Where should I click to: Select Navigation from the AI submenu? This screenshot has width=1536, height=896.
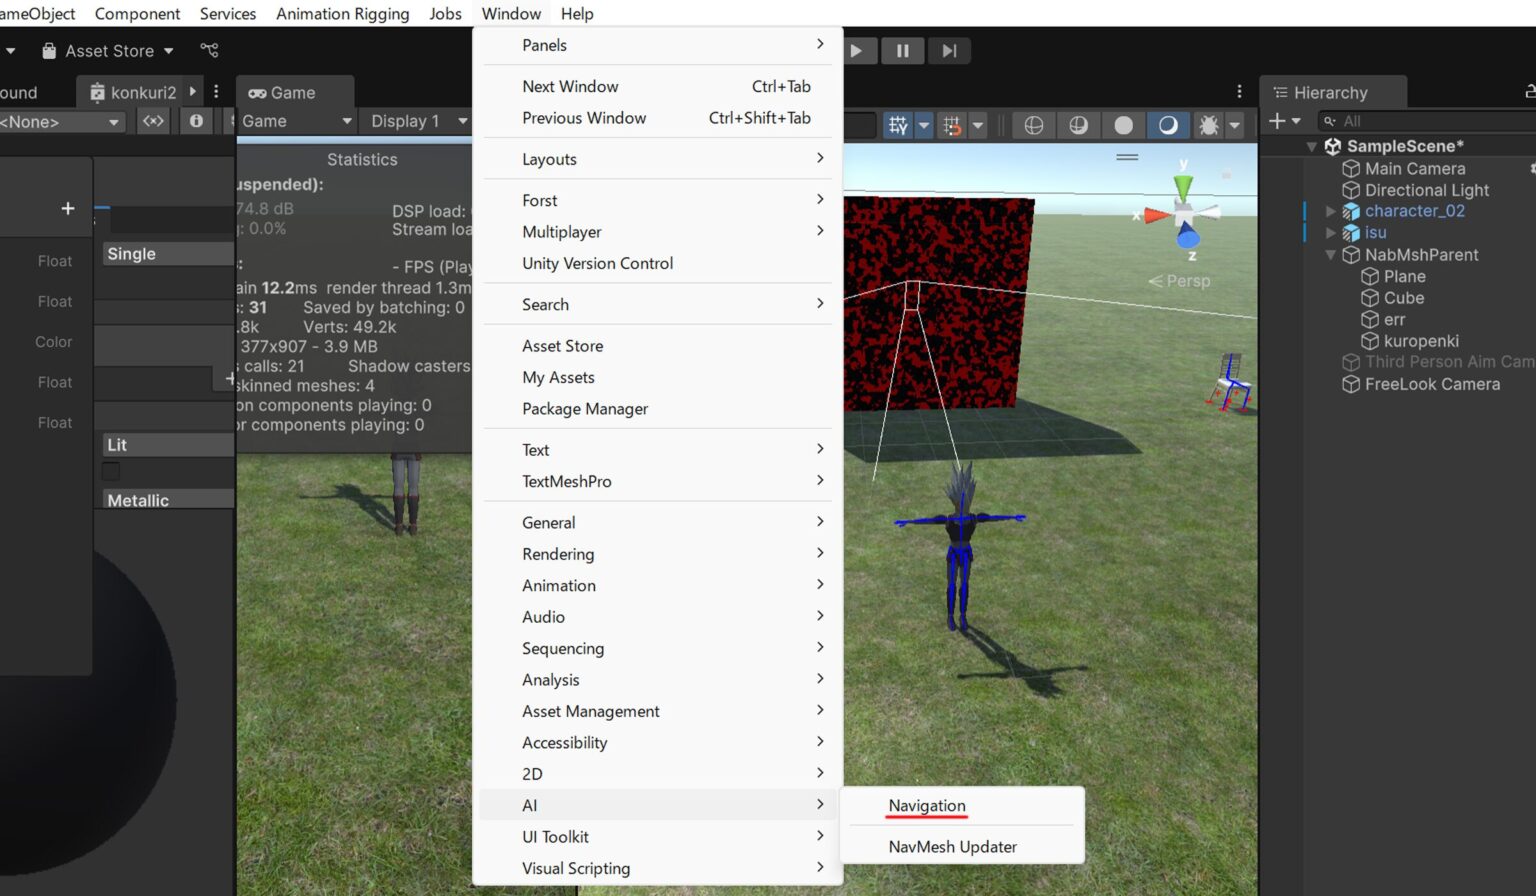926,806
